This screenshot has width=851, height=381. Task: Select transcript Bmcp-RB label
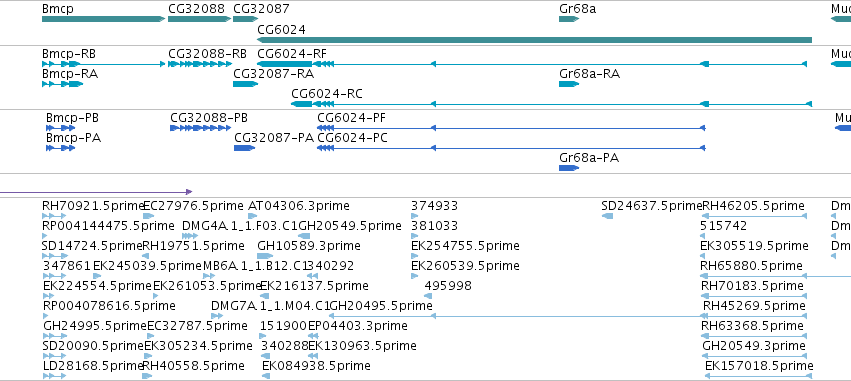[x=69, y=54]
